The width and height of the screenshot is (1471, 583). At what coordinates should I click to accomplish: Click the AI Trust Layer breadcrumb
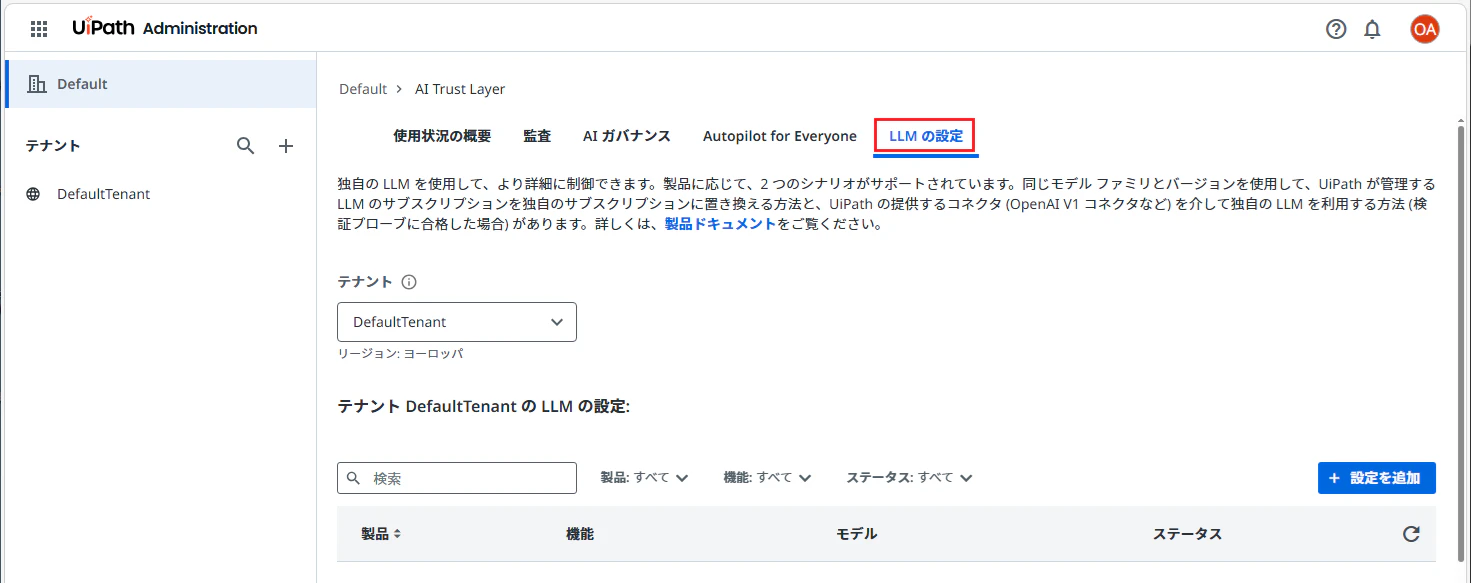pos(460,89)
